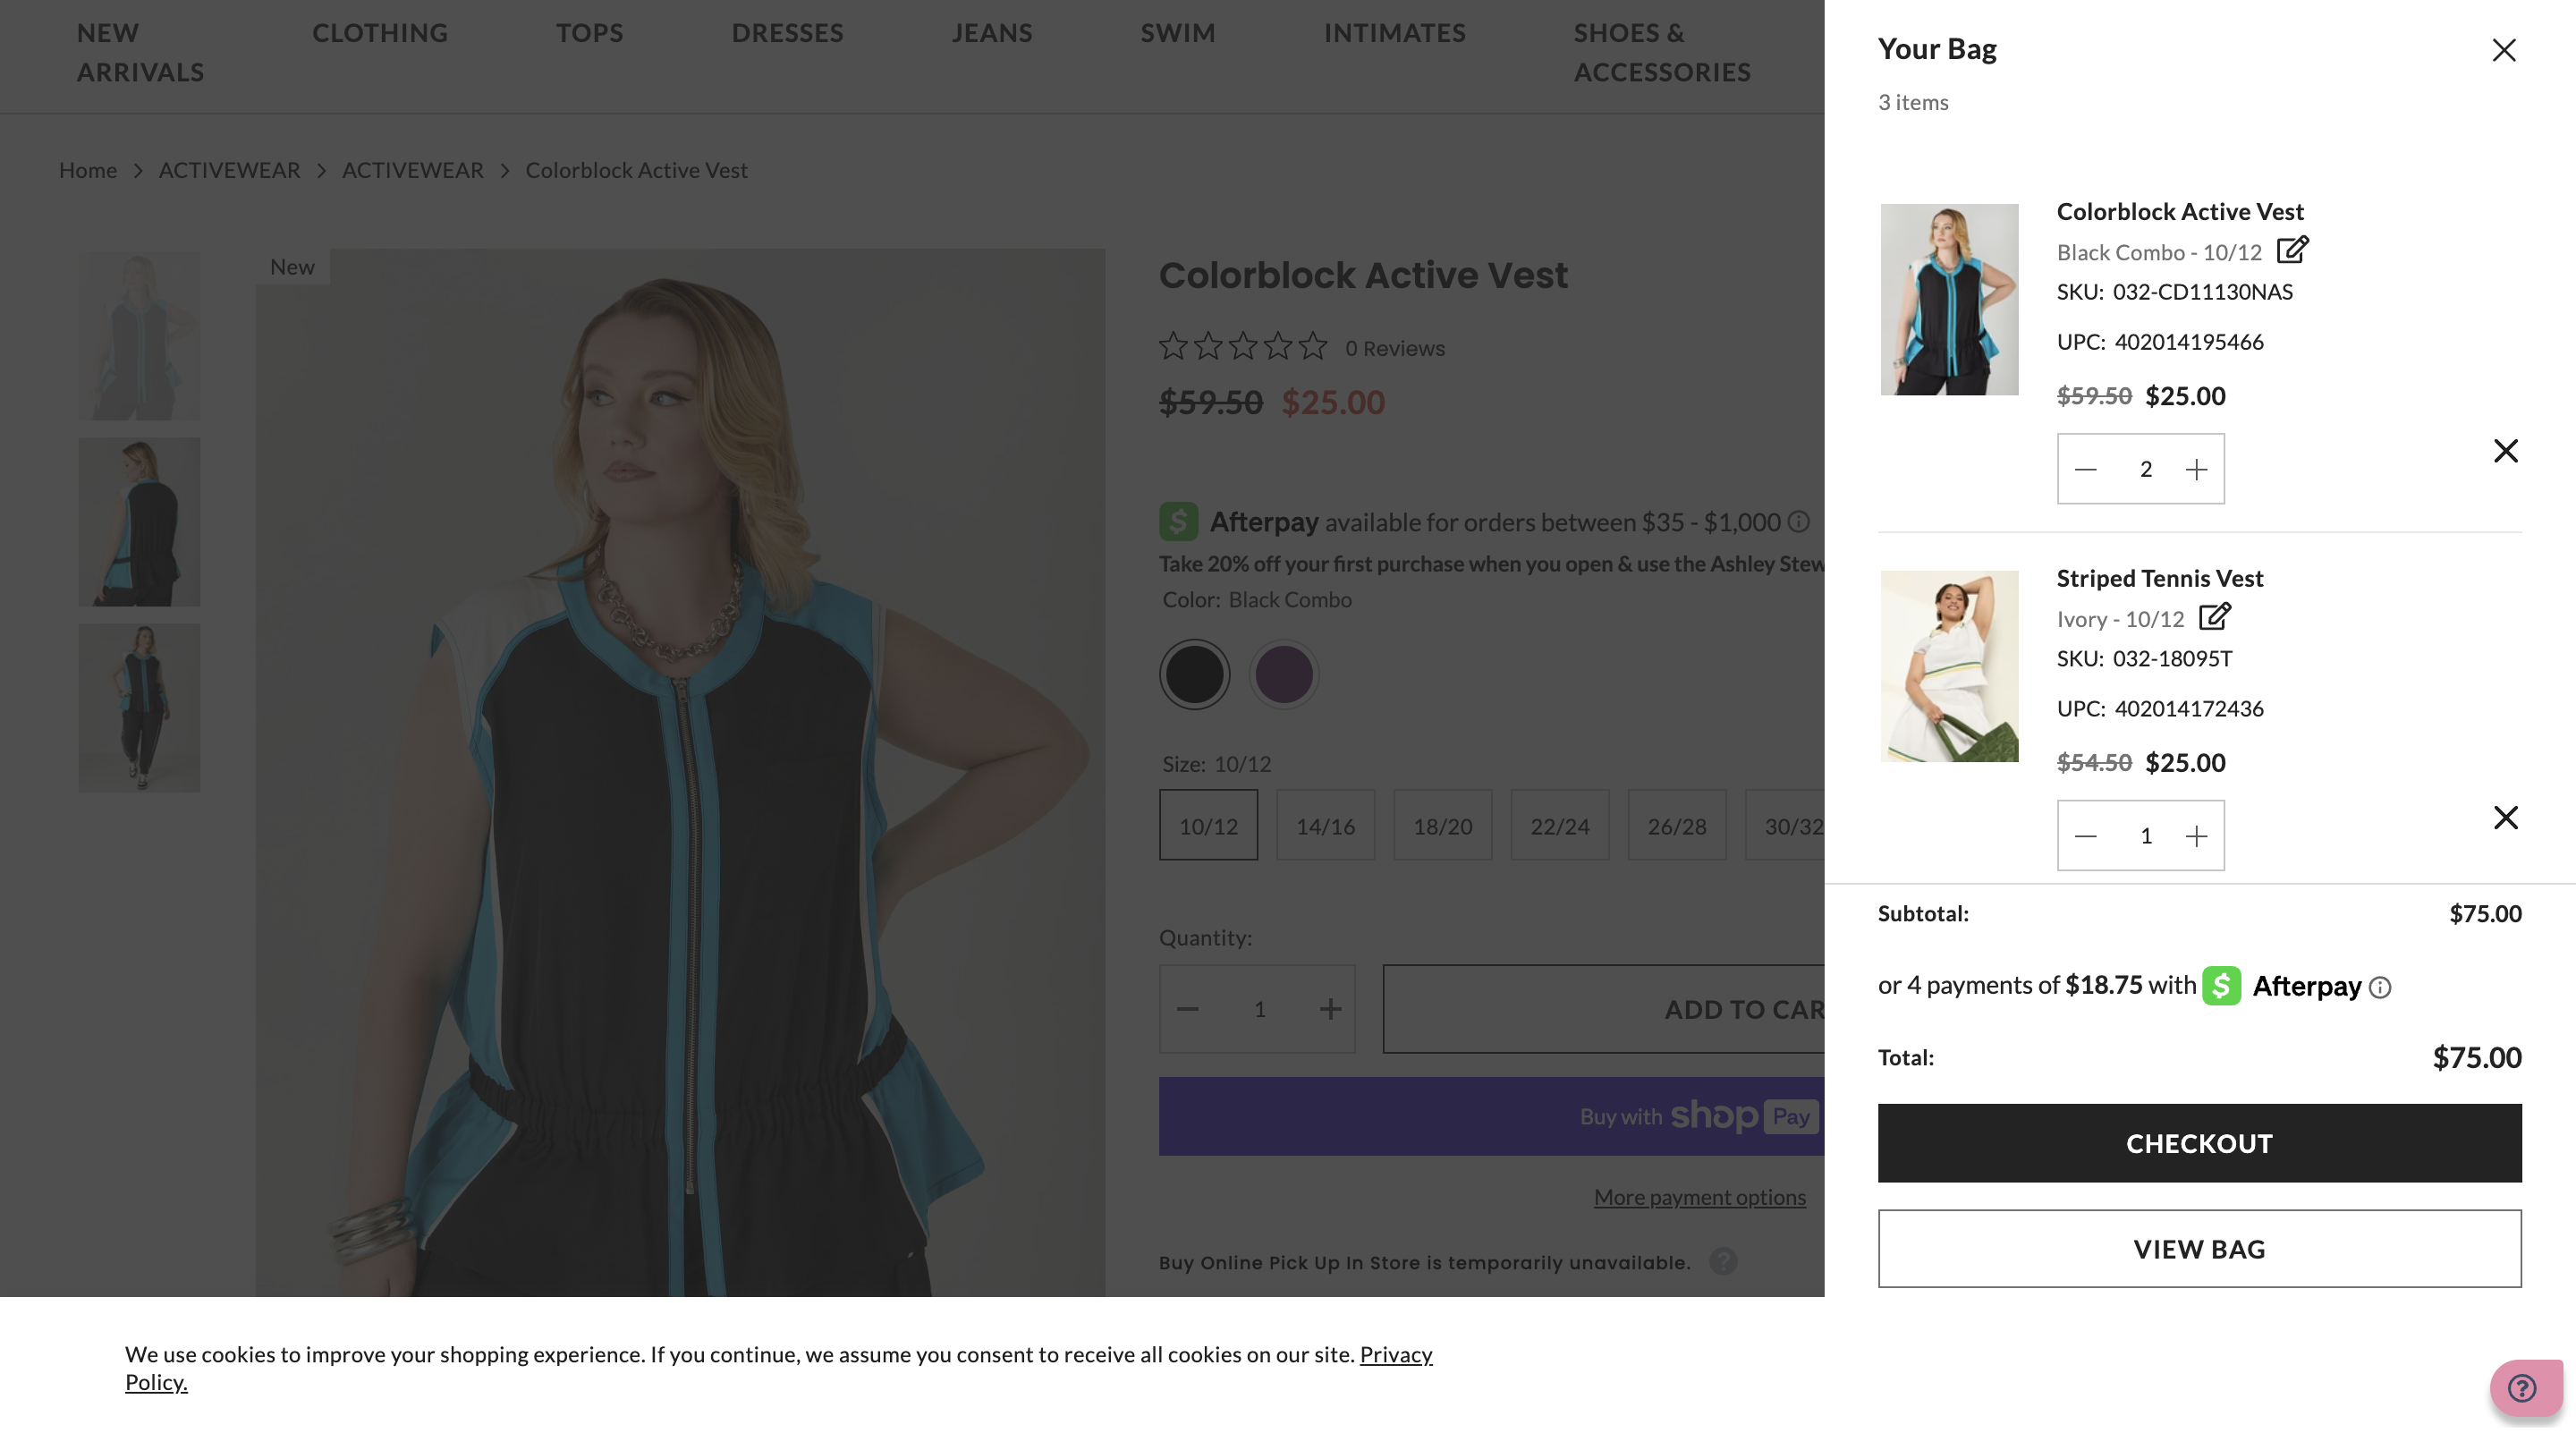Close the Your Bag panel
2576x1433 pixels.
click(2503, 50)
